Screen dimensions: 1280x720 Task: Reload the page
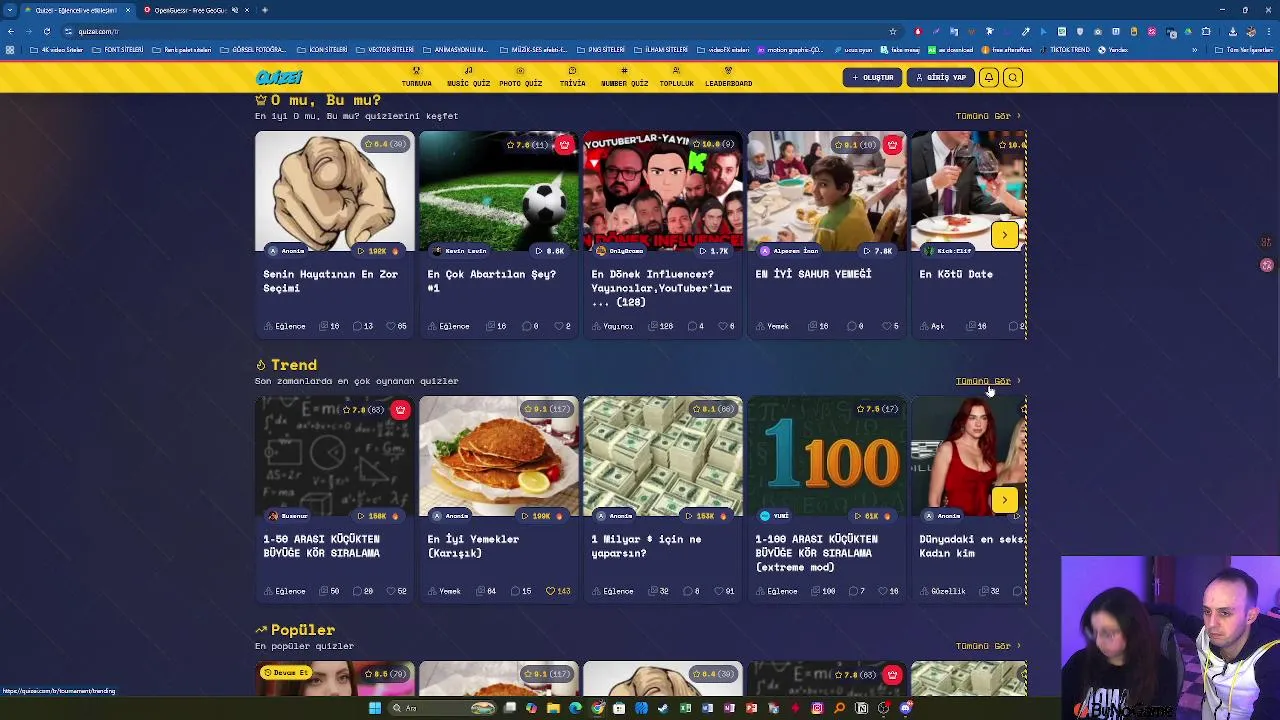point(46,31)
